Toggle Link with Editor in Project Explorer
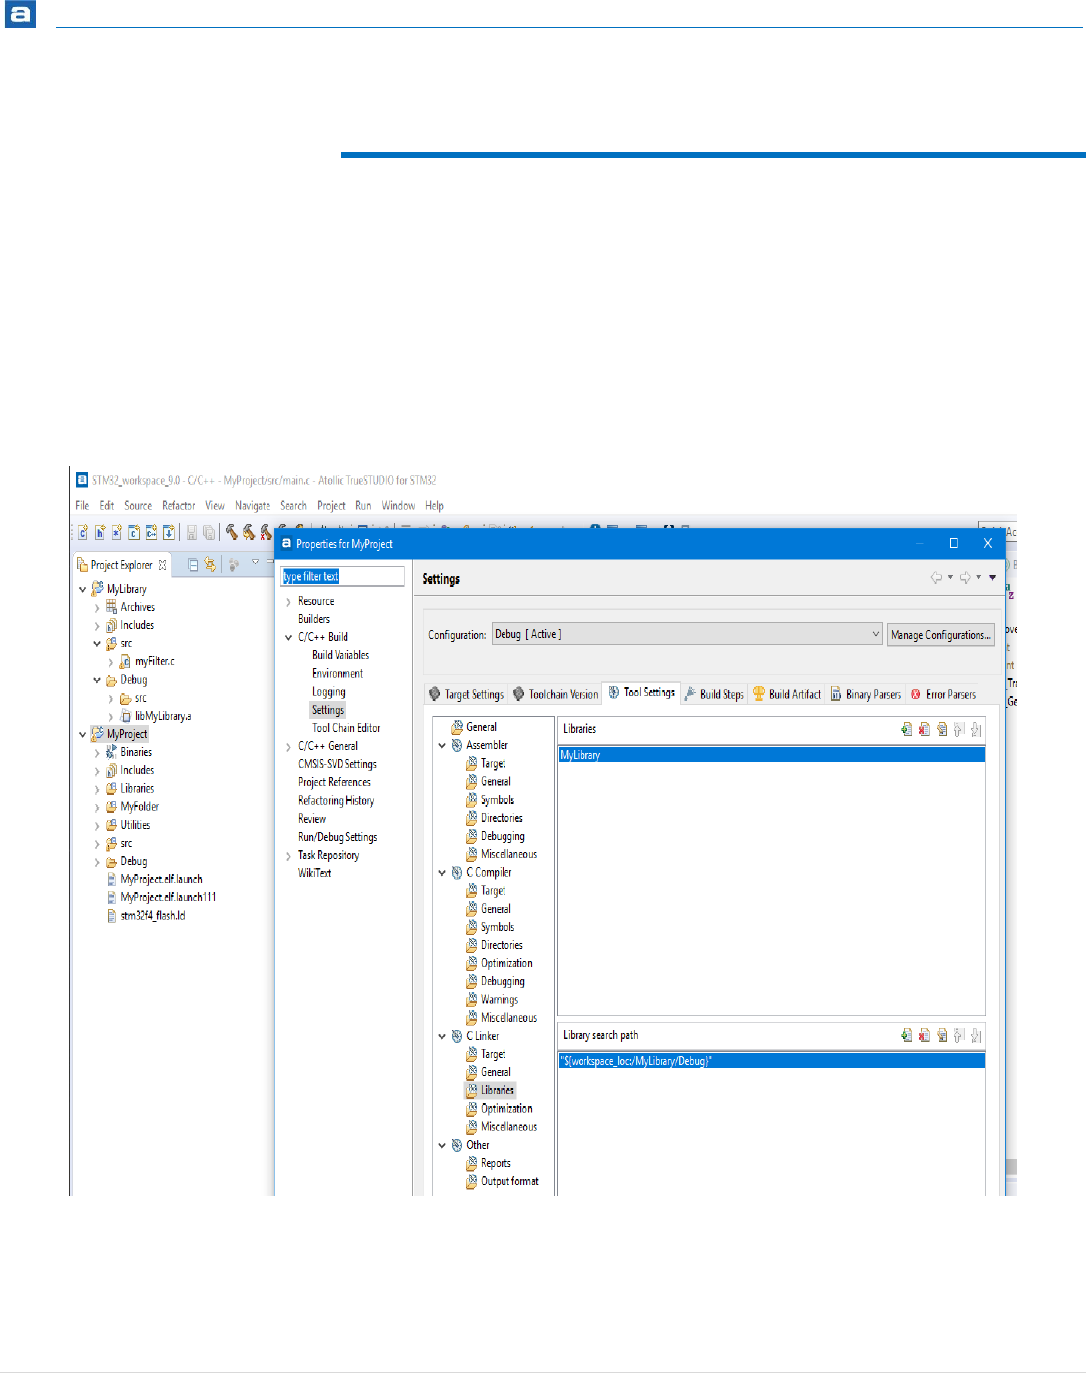The image size is (1086, 1373). (210, 564)
